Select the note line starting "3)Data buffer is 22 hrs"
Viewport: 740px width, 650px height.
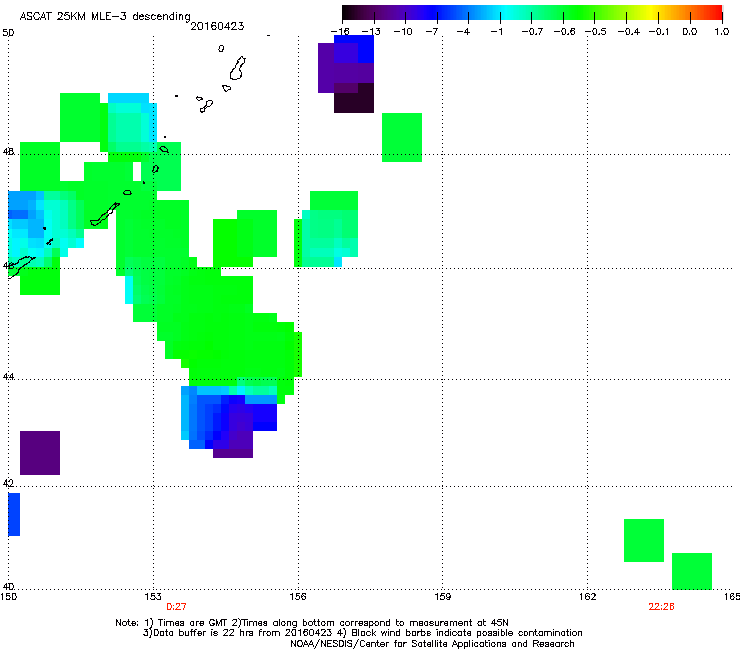click(362, 633)
